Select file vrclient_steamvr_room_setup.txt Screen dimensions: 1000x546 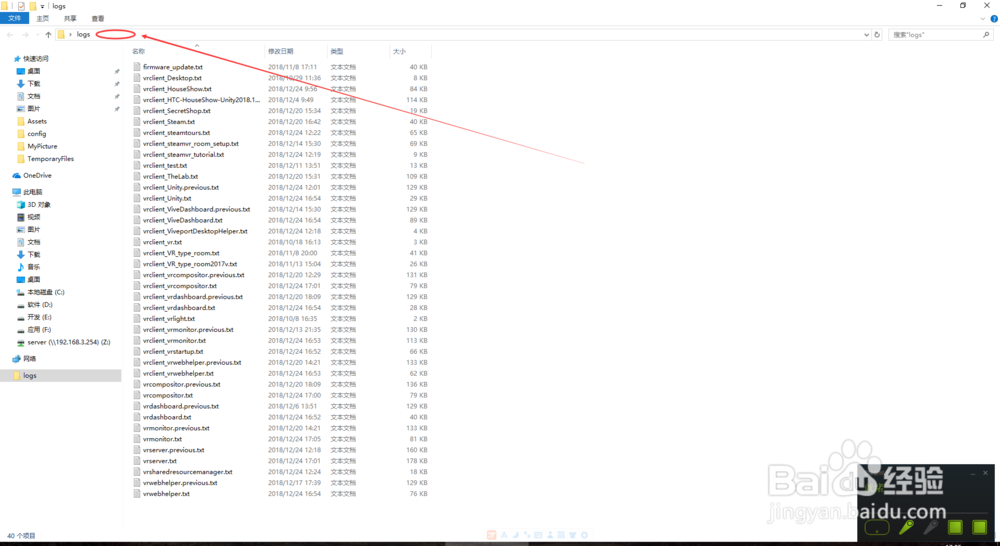coord(191,144)
